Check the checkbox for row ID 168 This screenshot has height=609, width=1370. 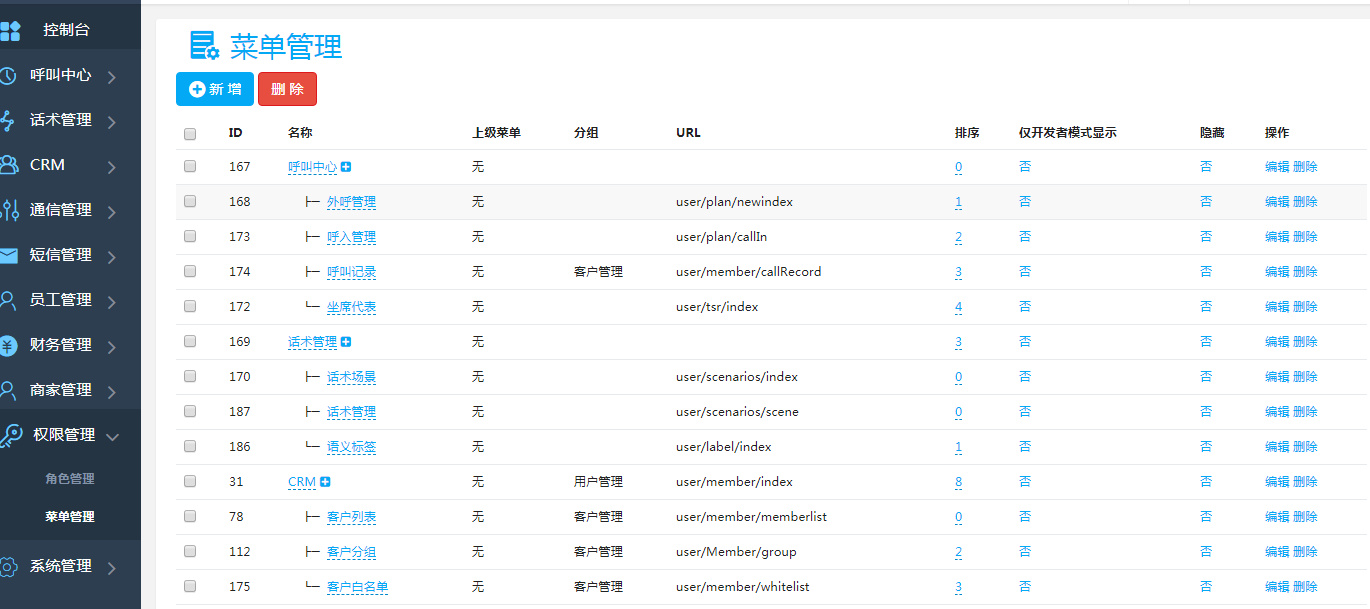(190, 201)
